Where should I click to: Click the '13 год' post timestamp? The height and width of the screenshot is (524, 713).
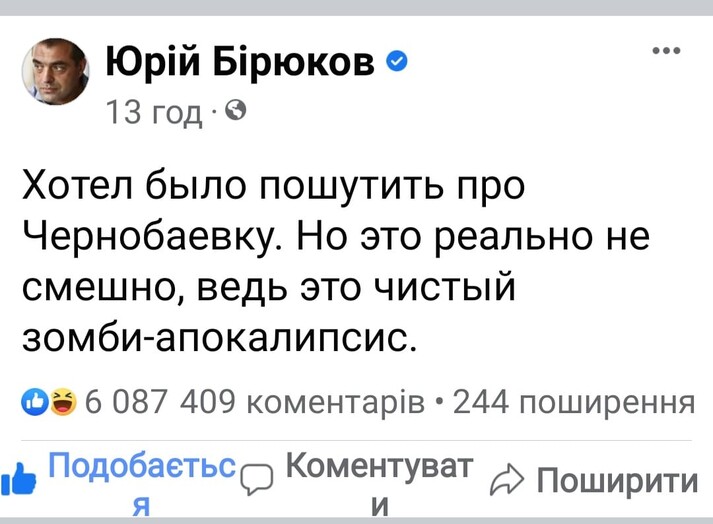pyautogui.click(x=154, y=113)
